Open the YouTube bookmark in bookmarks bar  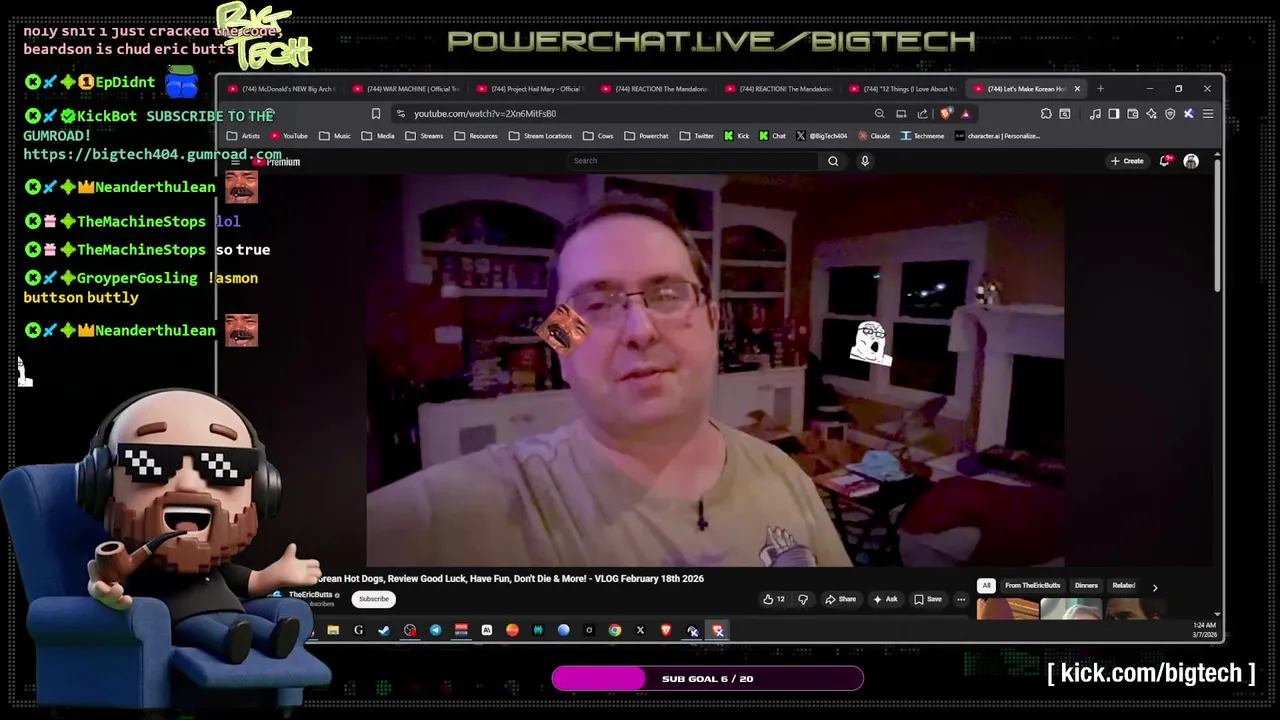coord(289,136)
